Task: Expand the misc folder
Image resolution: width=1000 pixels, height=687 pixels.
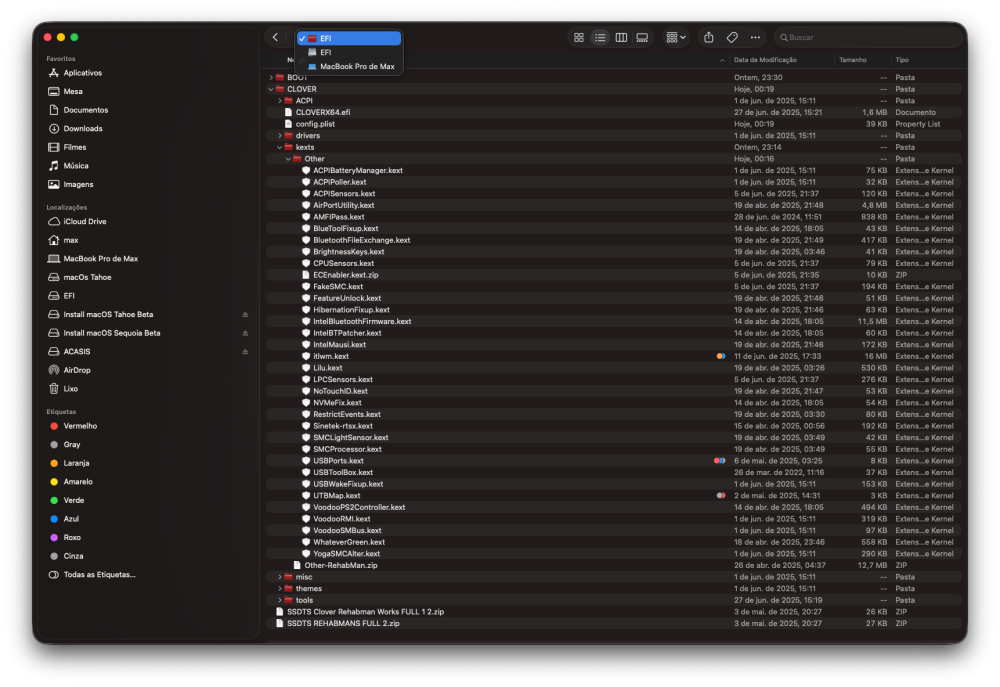Action: pyautogui.click(x=280, y=577)
